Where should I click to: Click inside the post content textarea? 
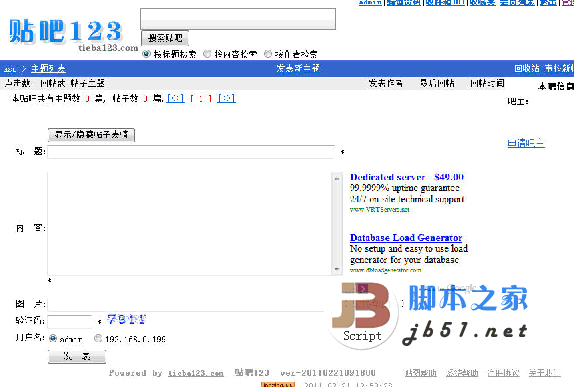pos(190,224)
